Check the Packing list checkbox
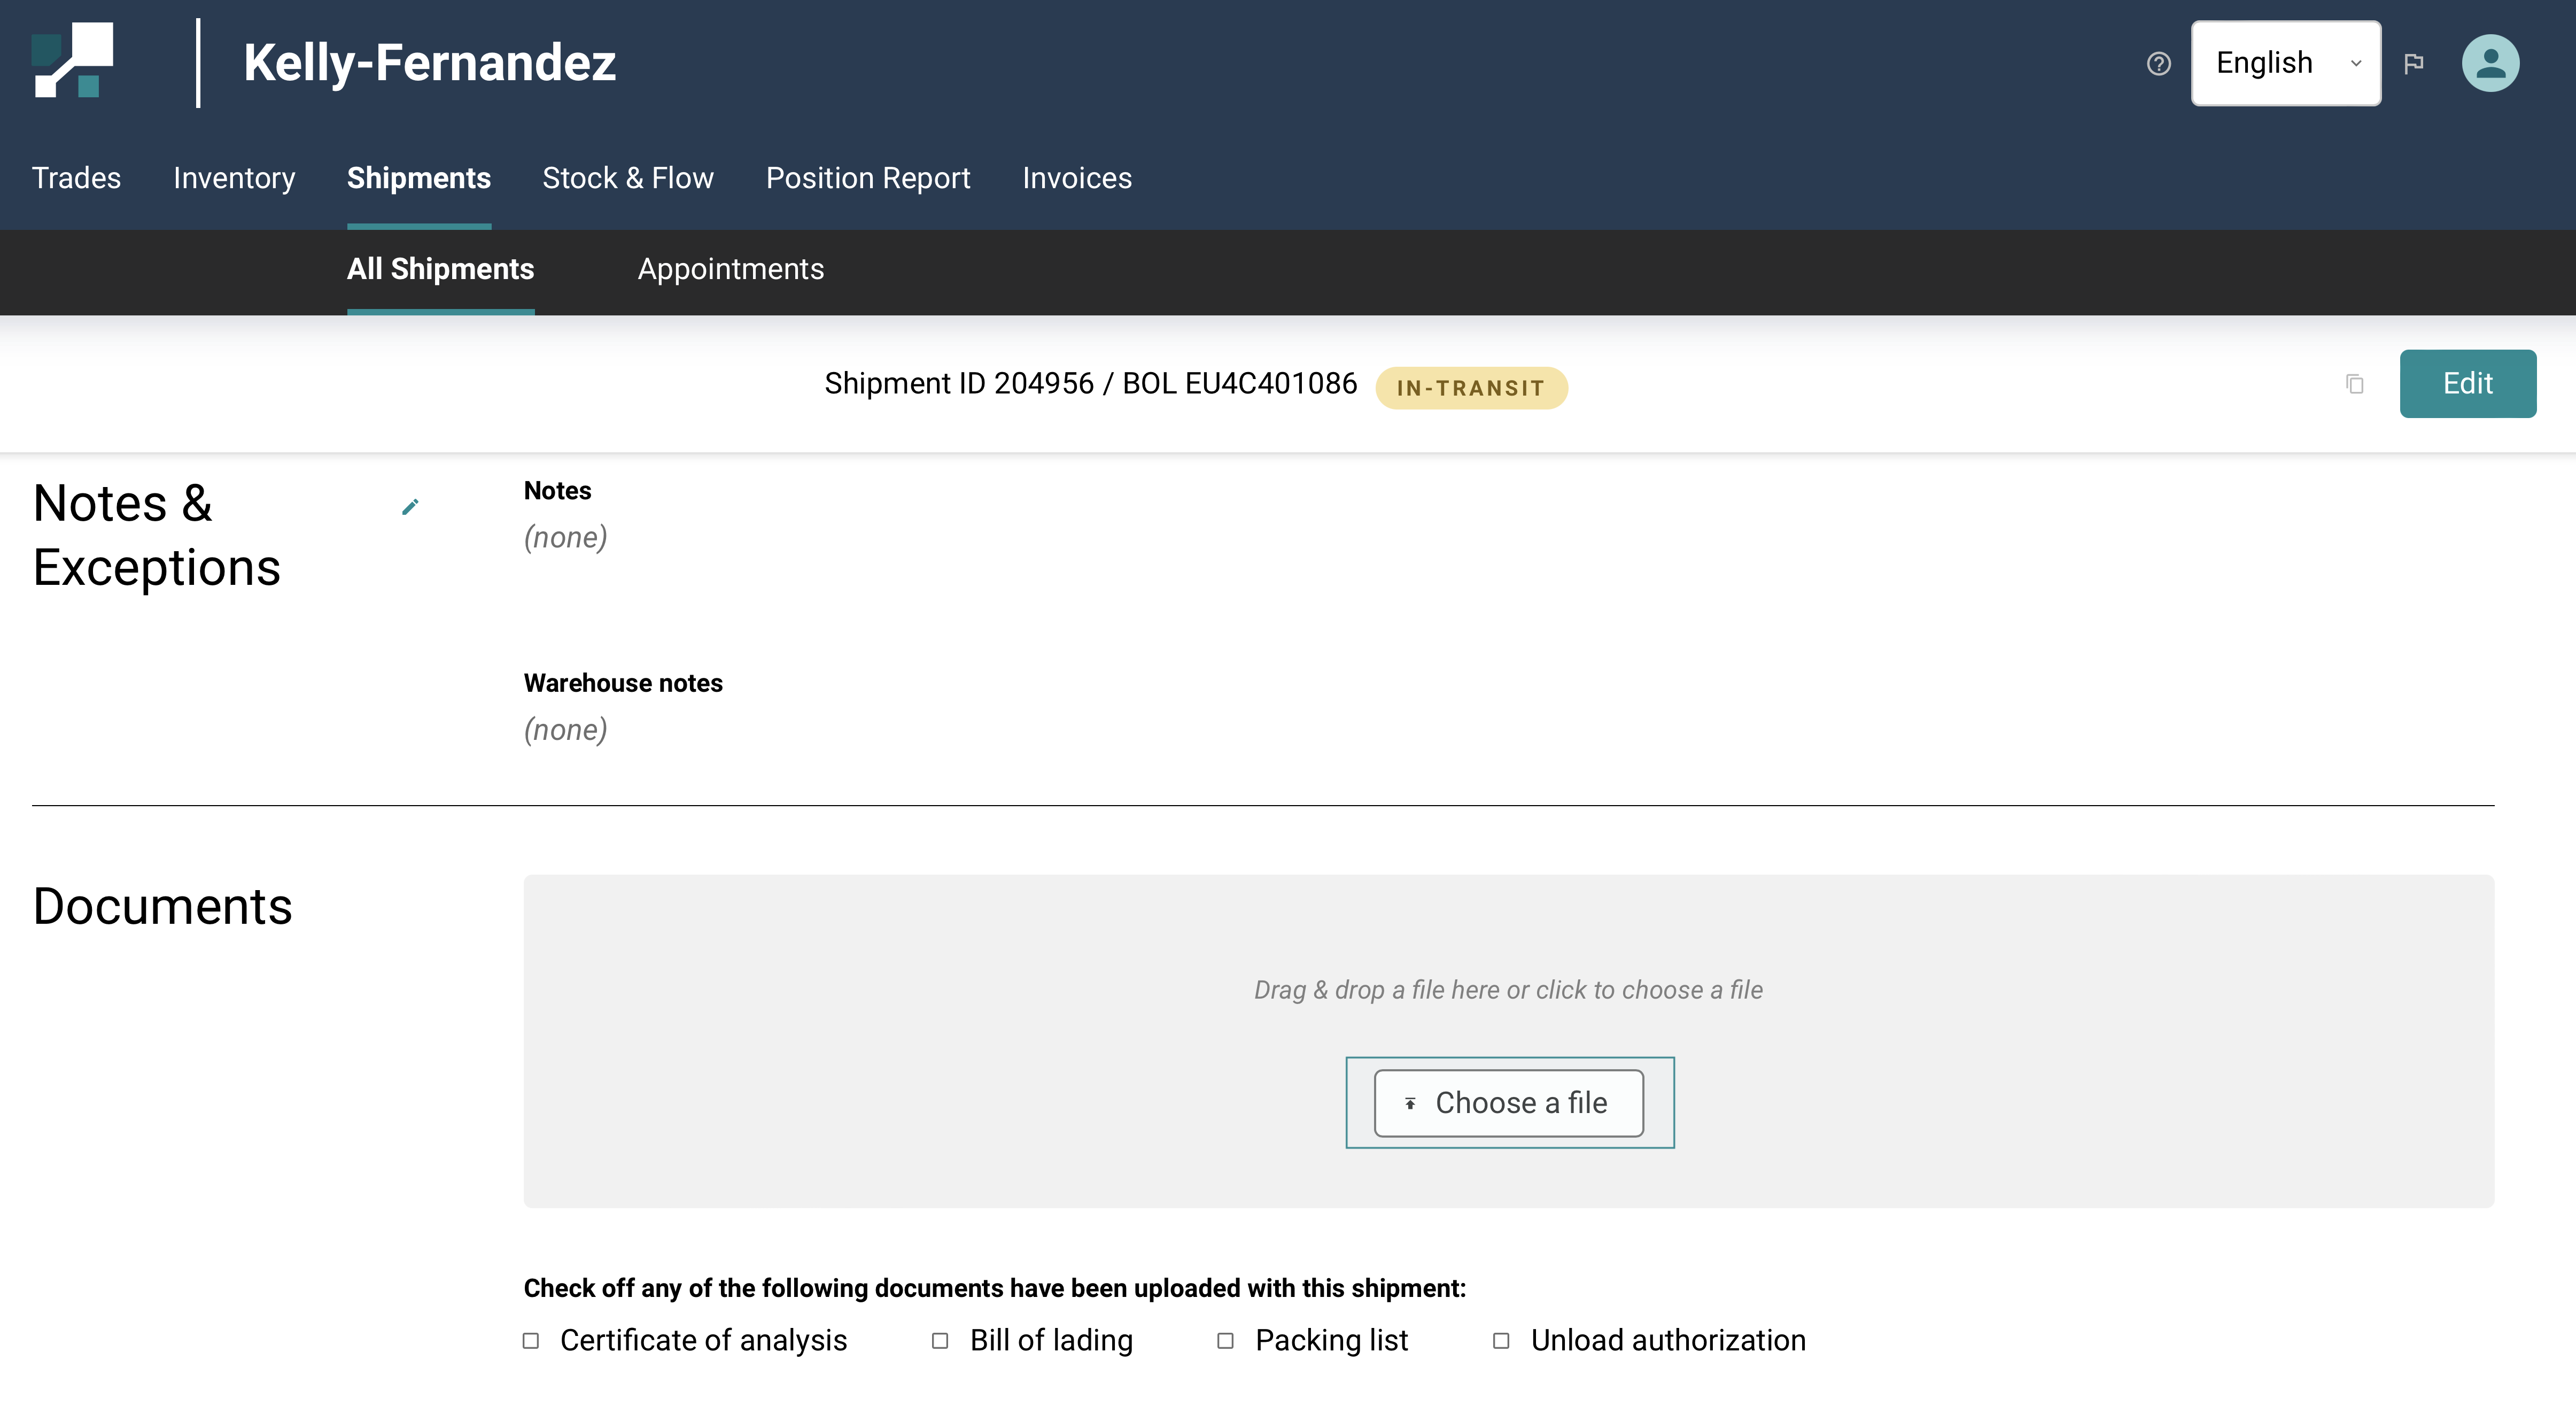2576x1406 pixels. (x=1225, y=1341)
